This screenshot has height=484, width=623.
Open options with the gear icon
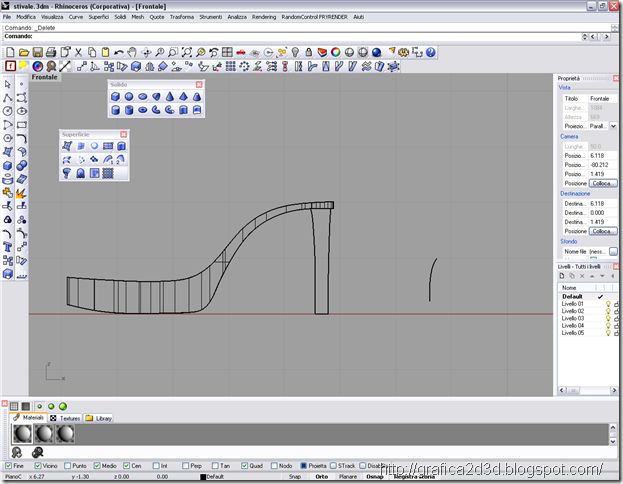(404, 52)
